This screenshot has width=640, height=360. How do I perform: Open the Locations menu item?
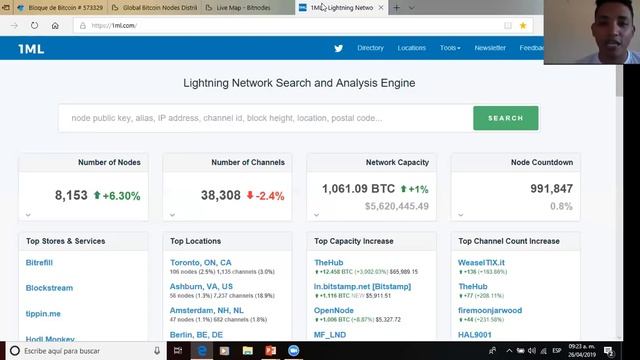click(x=411, y=48)
